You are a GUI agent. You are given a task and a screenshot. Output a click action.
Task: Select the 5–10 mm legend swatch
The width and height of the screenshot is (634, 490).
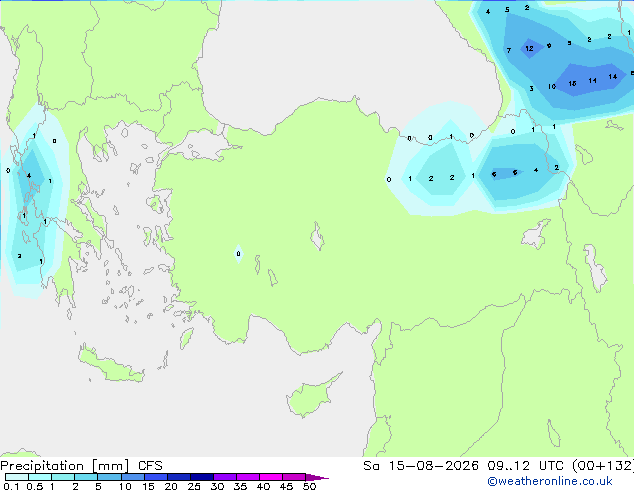109,477
